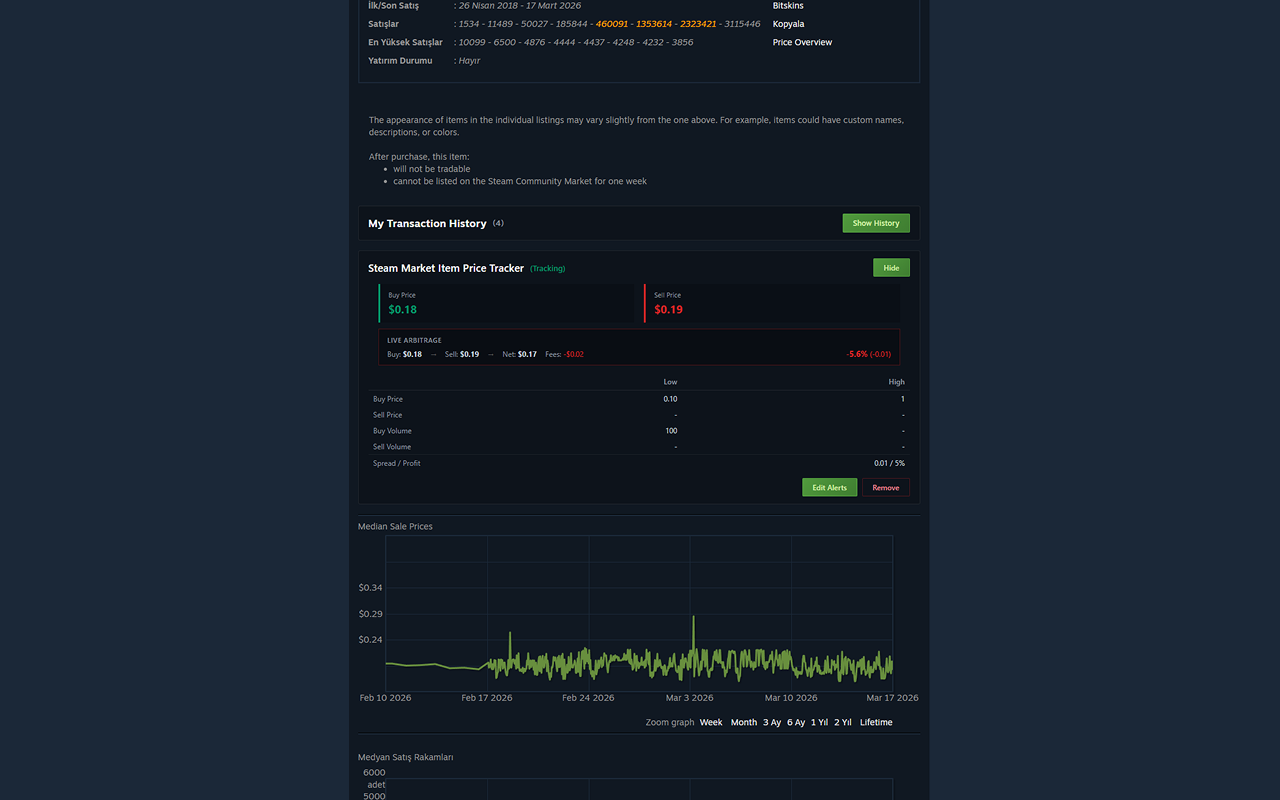Set graph zoom to 6 Ay

tap(796, 722)
